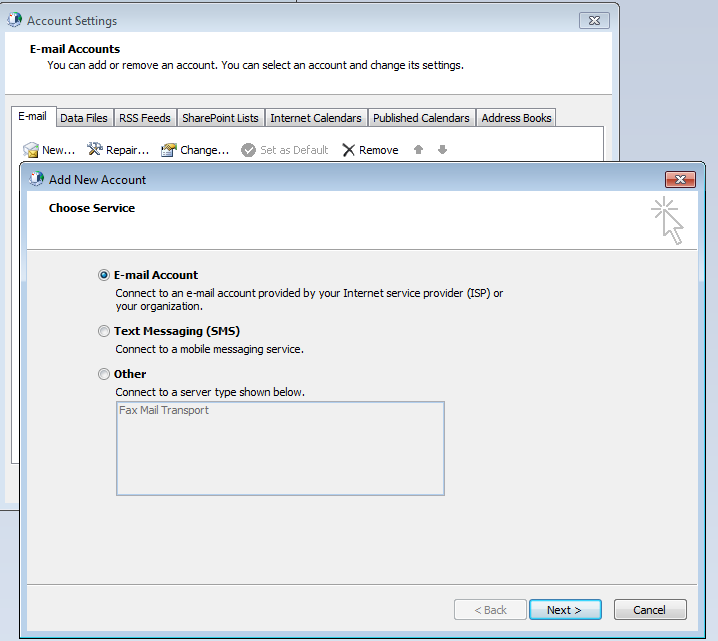Click the Repair tools icon
The height and width of the screenshot is (641, 718).
coord(95,150)
